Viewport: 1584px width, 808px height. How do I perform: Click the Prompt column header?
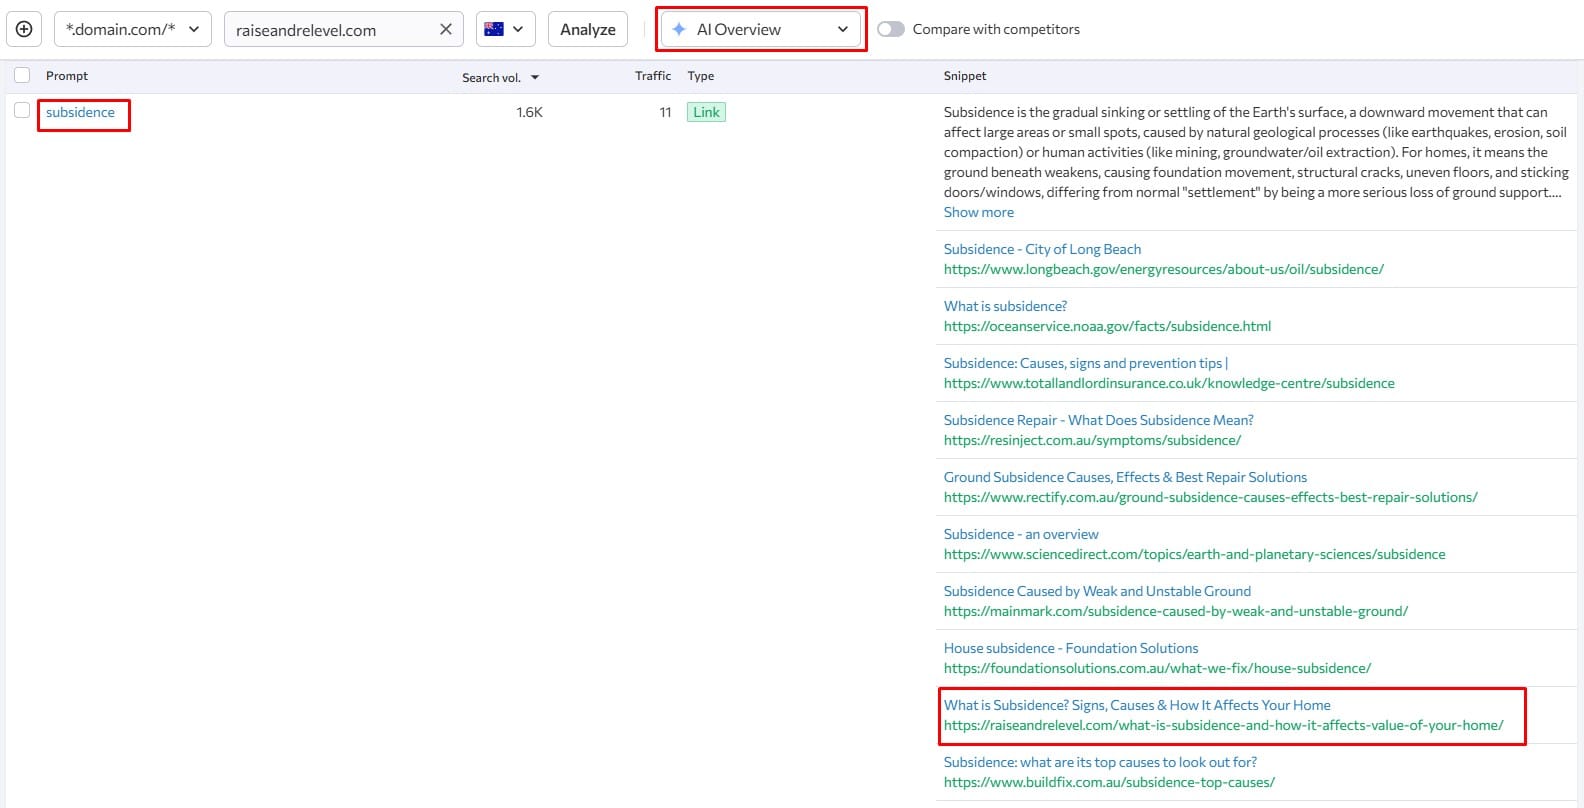(x=67, y=76)
